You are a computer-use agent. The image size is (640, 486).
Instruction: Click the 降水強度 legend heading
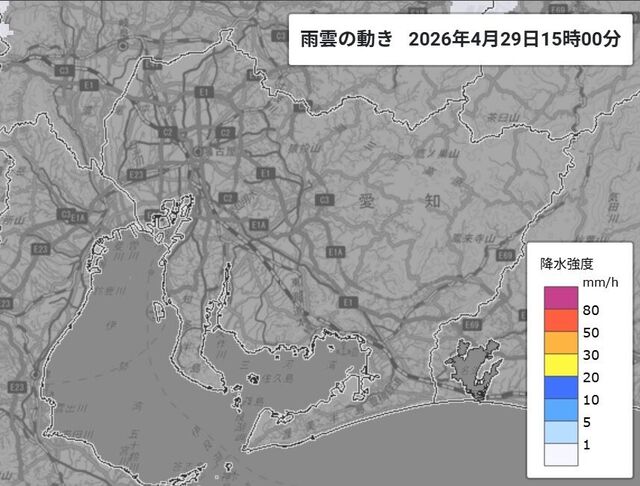[566, 264]
